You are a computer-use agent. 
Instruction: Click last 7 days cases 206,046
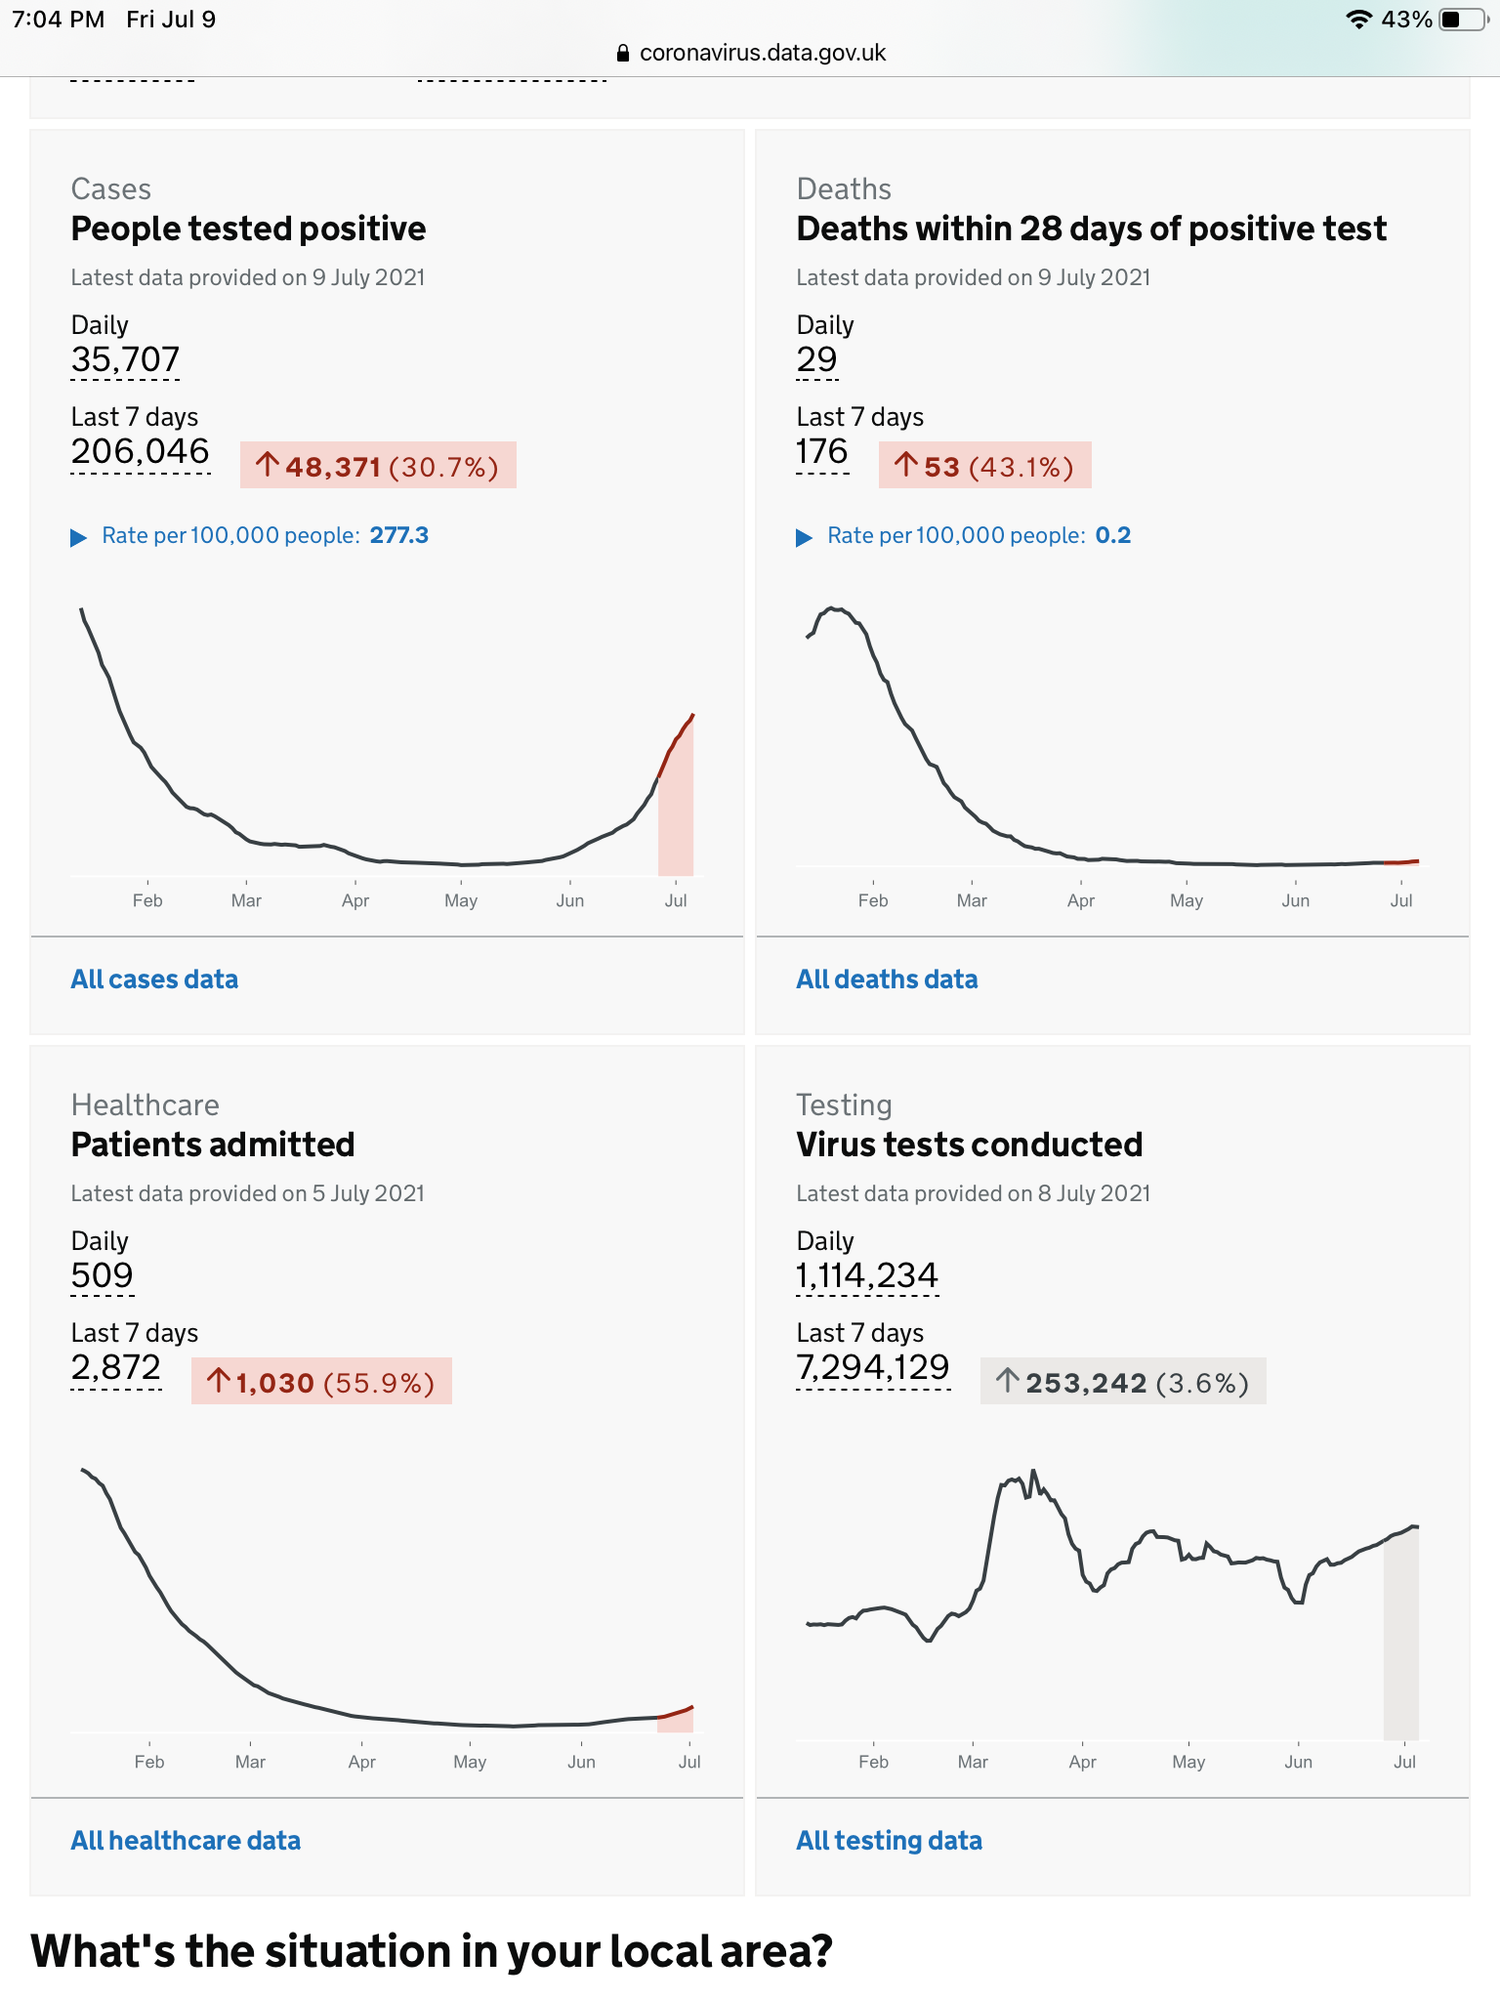coord(140,452)
